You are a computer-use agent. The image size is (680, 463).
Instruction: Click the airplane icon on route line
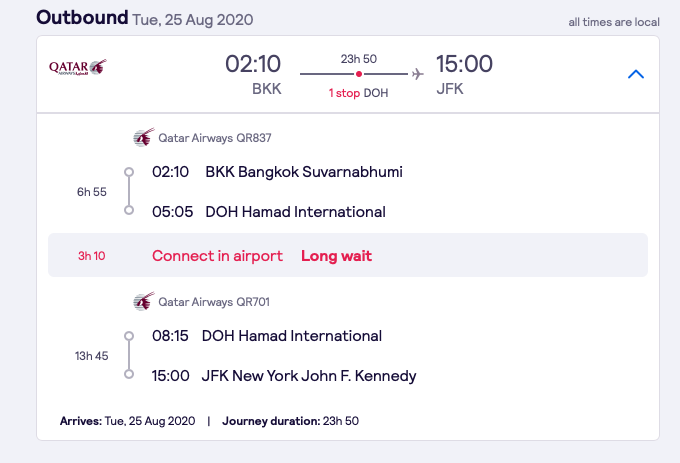(417, 74)
